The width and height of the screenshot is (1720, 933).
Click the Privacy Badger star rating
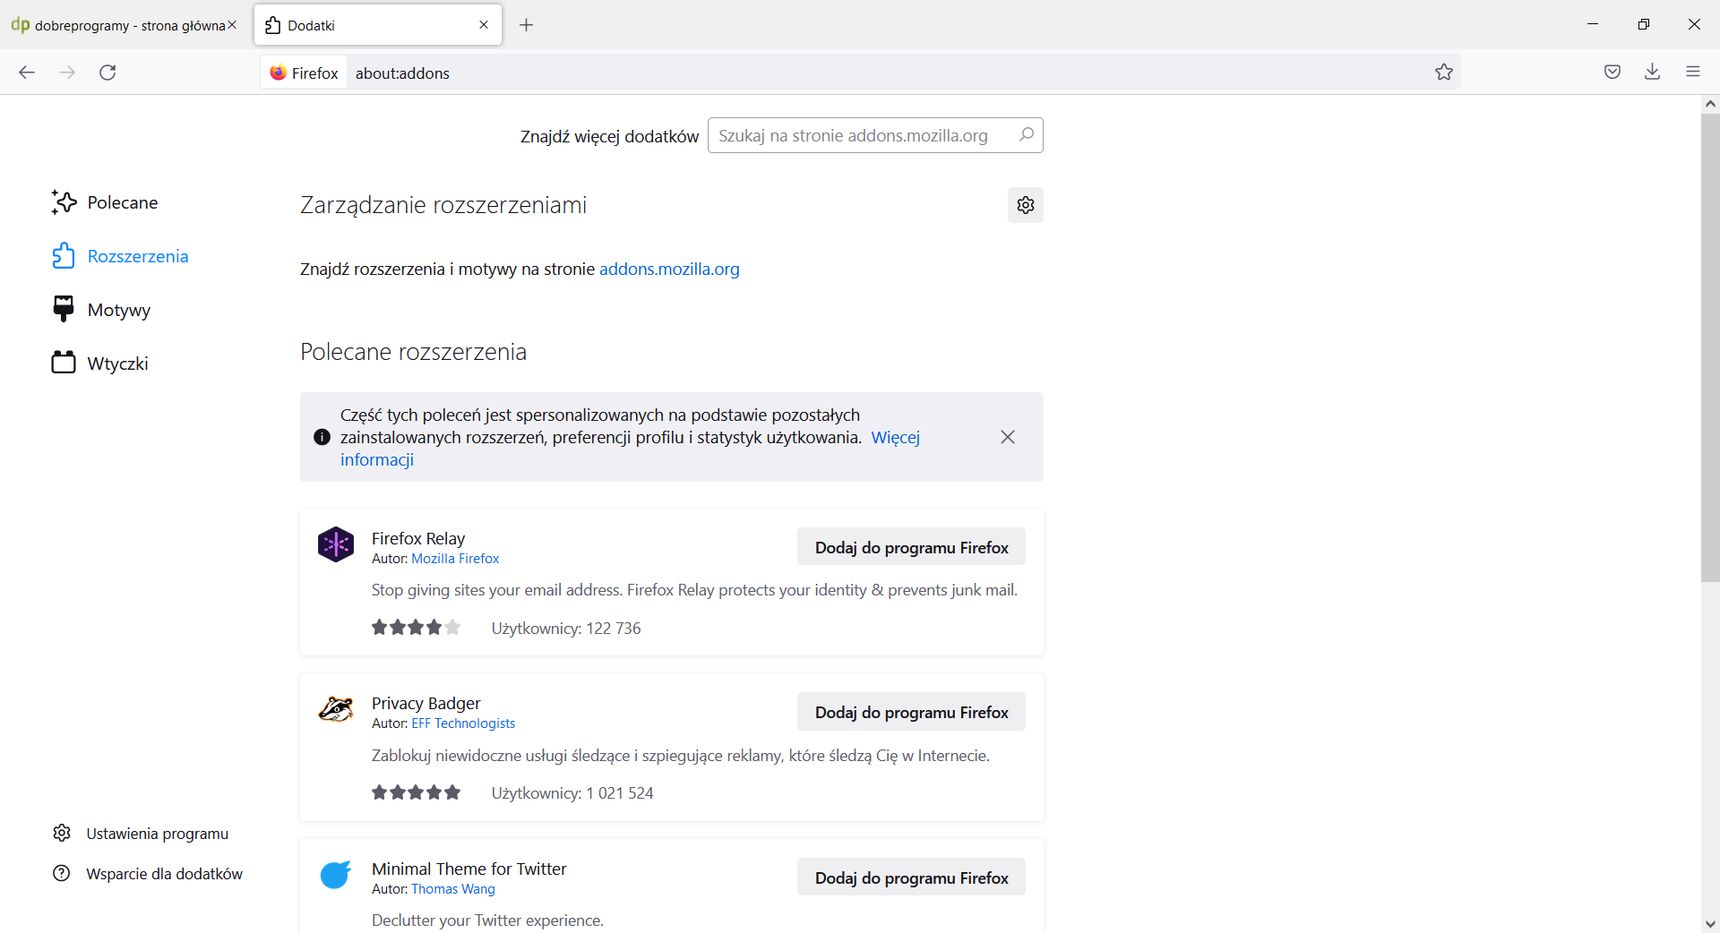point(416,793)
